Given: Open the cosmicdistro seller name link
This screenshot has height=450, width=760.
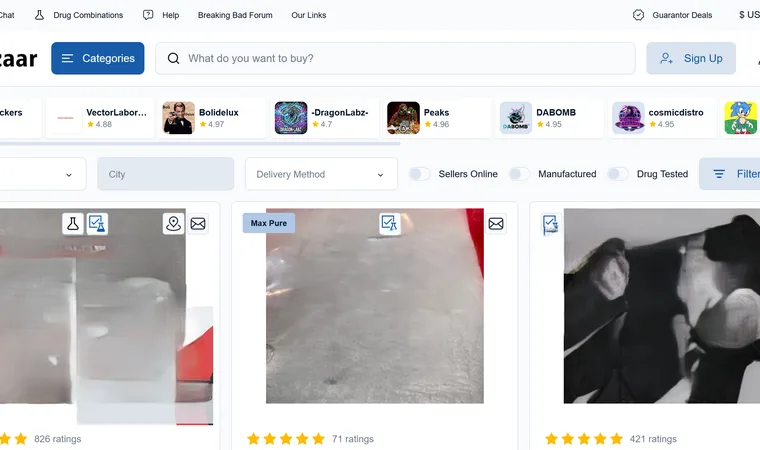Looking at the screenshot, I should coord(676,112).
